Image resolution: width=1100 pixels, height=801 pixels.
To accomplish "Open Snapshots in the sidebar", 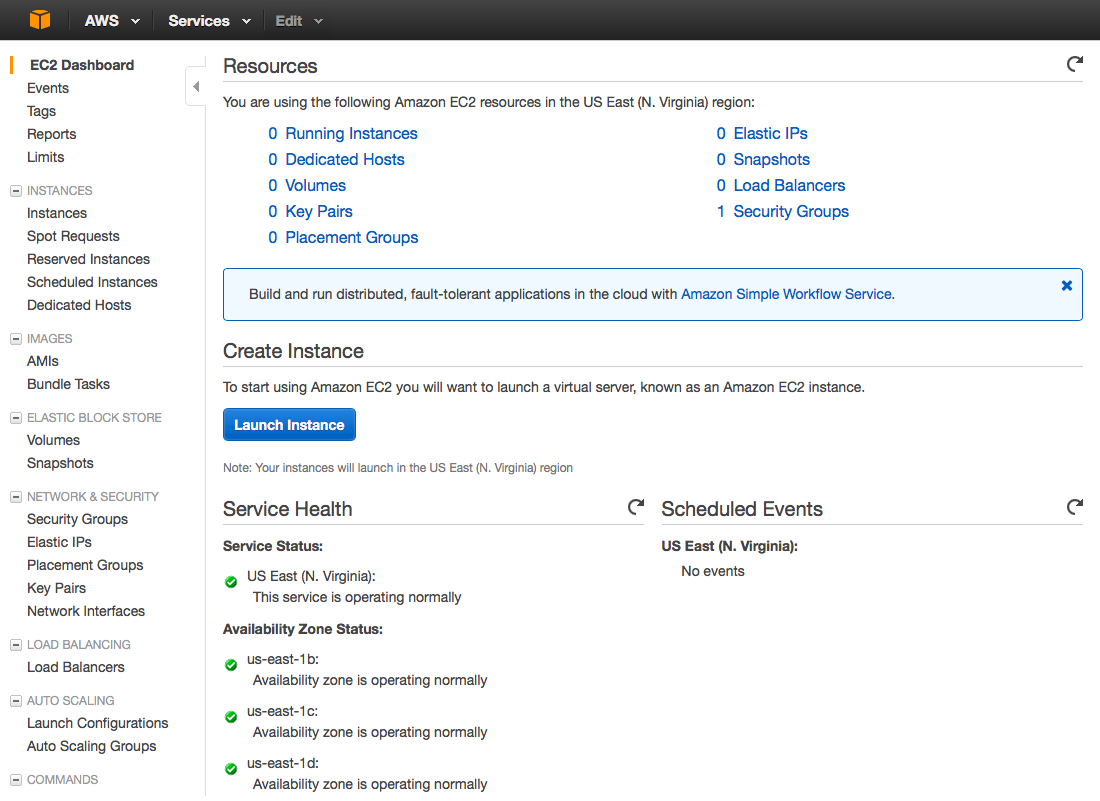I will (60, 464).
